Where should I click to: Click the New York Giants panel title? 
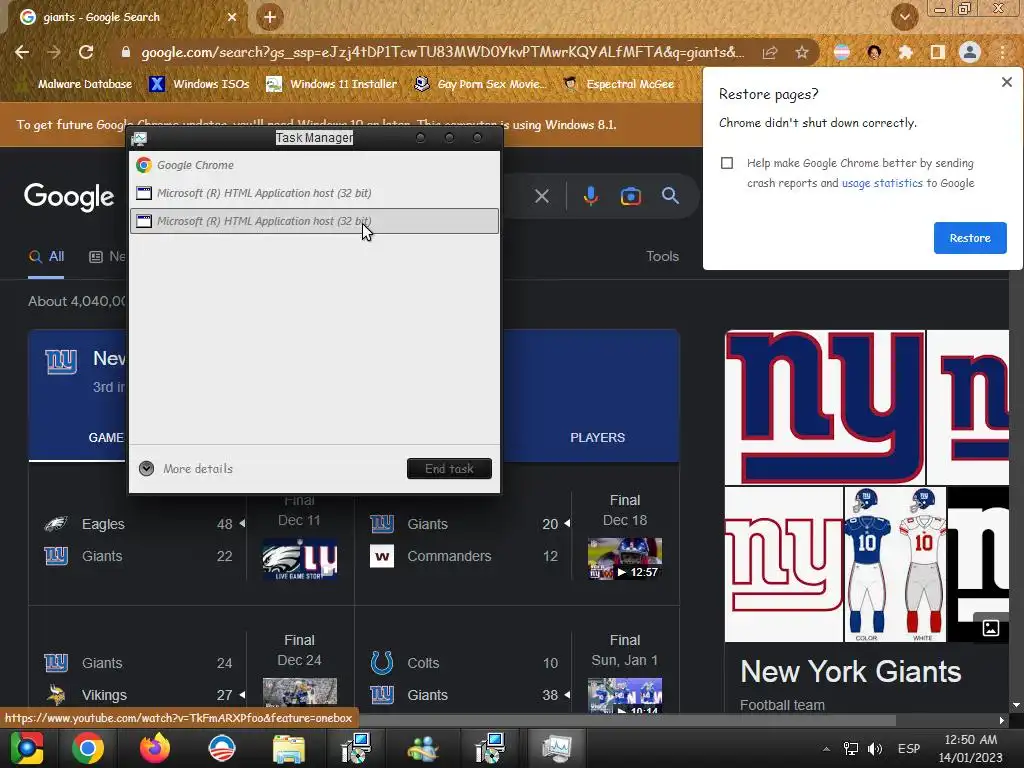[851, 671]
